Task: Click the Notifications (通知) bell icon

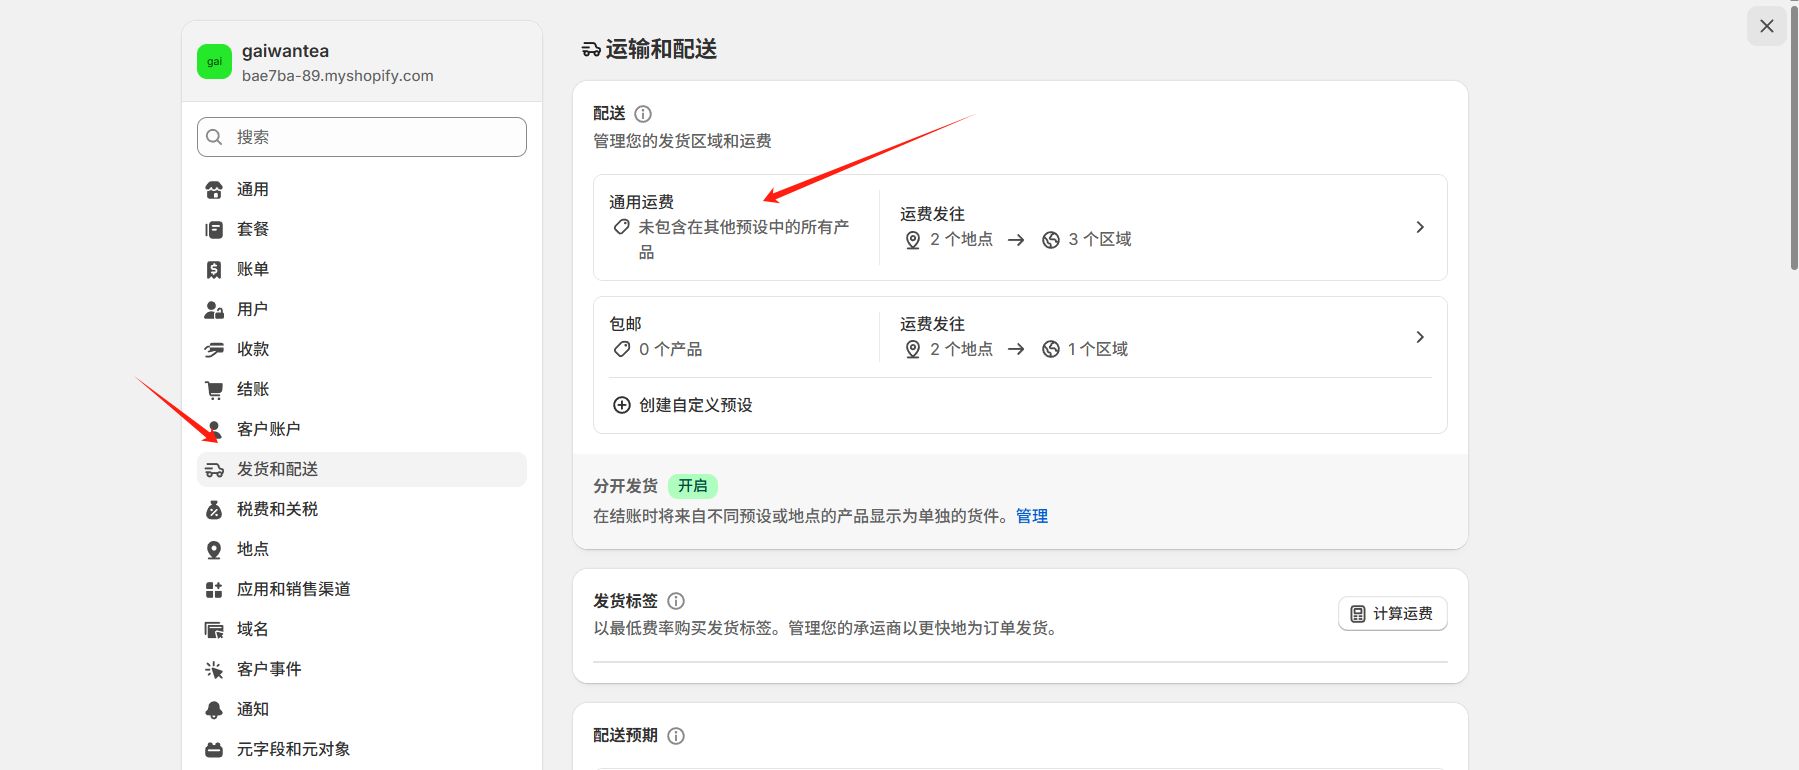Action: [x=214, y=710]
